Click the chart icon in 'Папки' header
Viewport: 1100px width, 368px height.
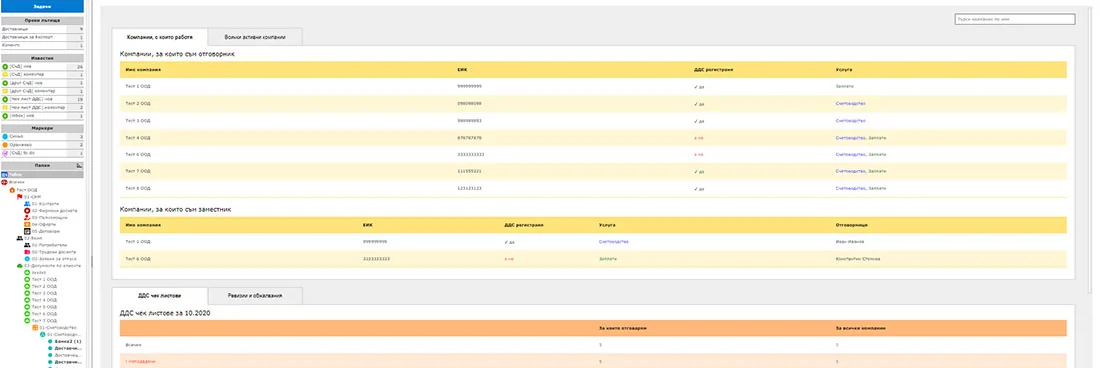(x=79, y=165)
